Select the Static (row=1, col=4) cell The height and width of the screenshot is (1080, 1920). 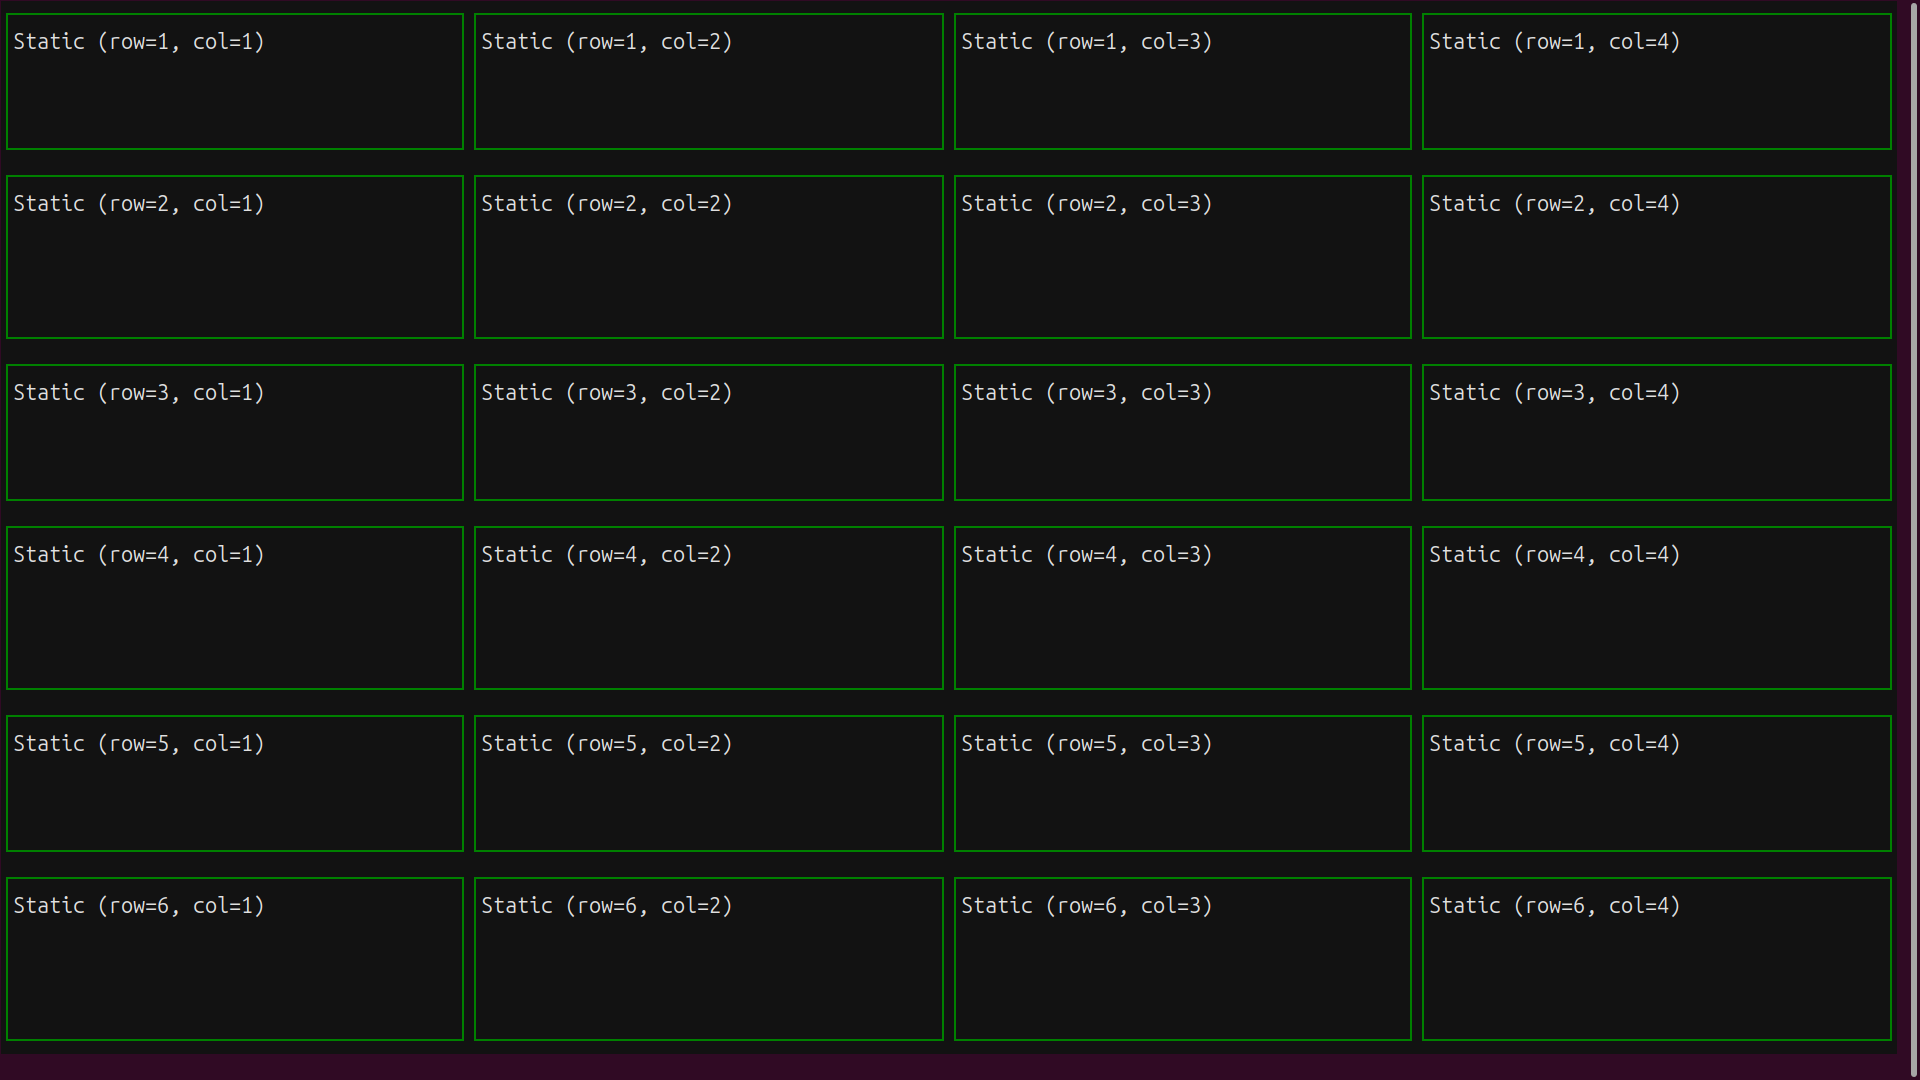point(1656,81)
